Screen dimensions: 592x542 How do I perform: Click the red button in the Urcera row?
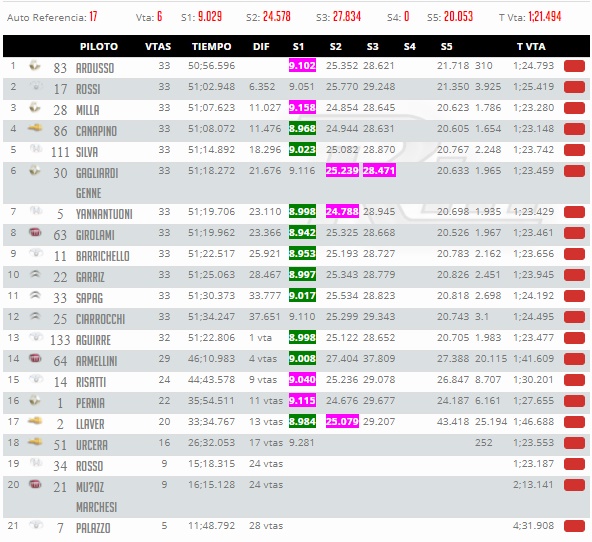[574, 443]
